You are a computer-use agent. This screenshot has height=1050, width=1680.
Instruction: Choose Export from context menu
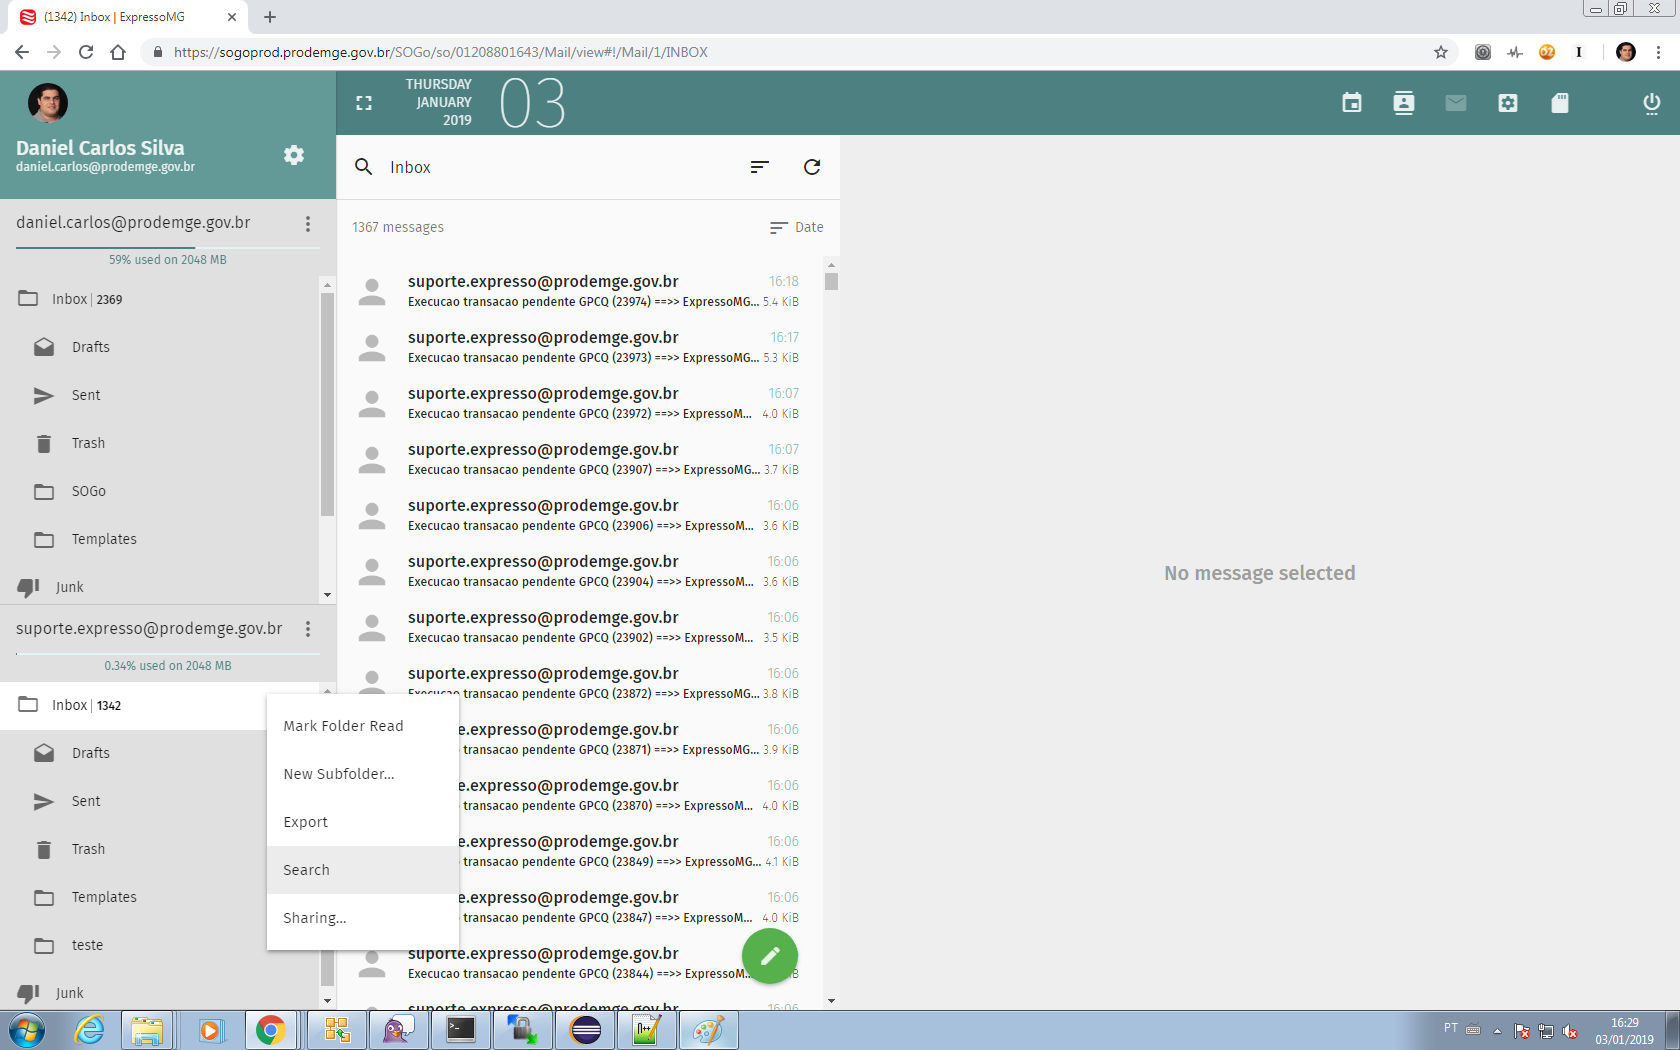[x=306, y=822]
